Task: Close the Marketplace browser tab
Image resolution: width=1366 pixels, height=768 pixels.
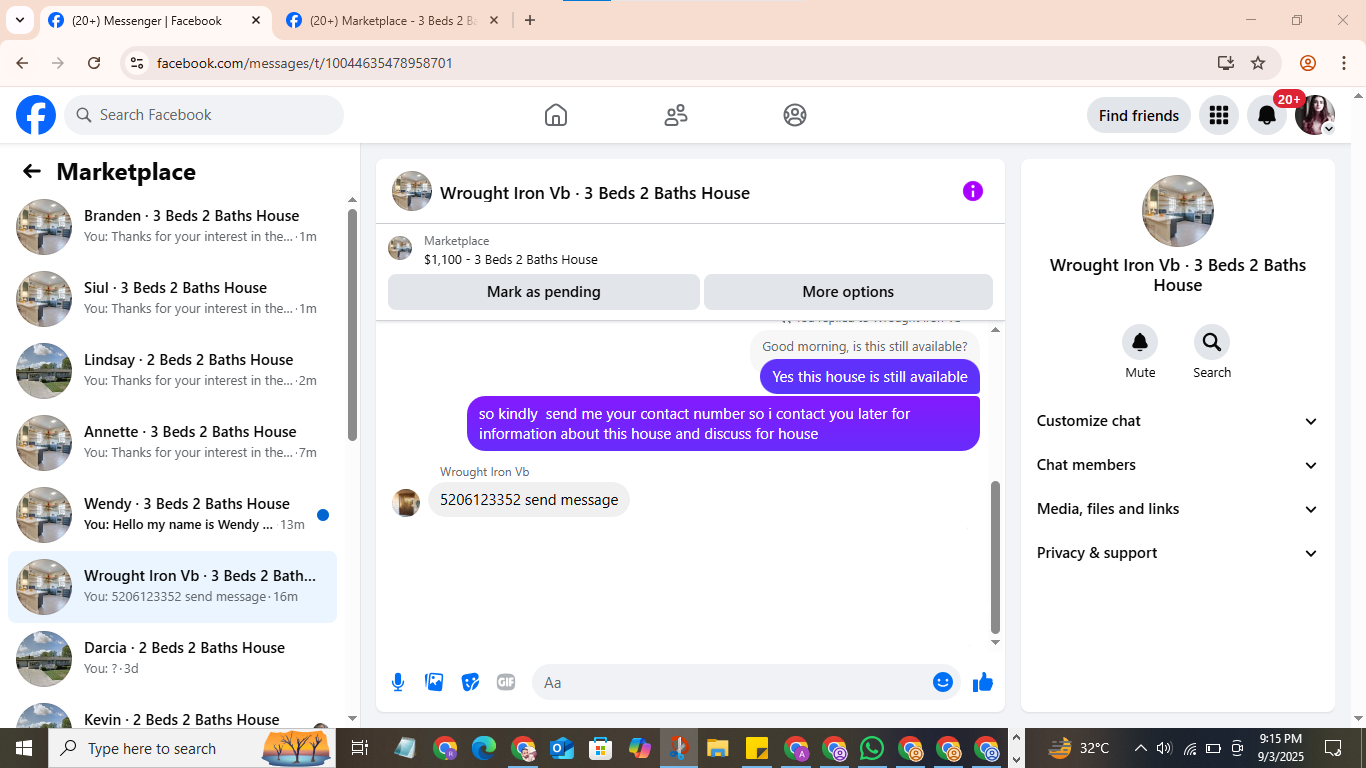Action: point(493,20)
